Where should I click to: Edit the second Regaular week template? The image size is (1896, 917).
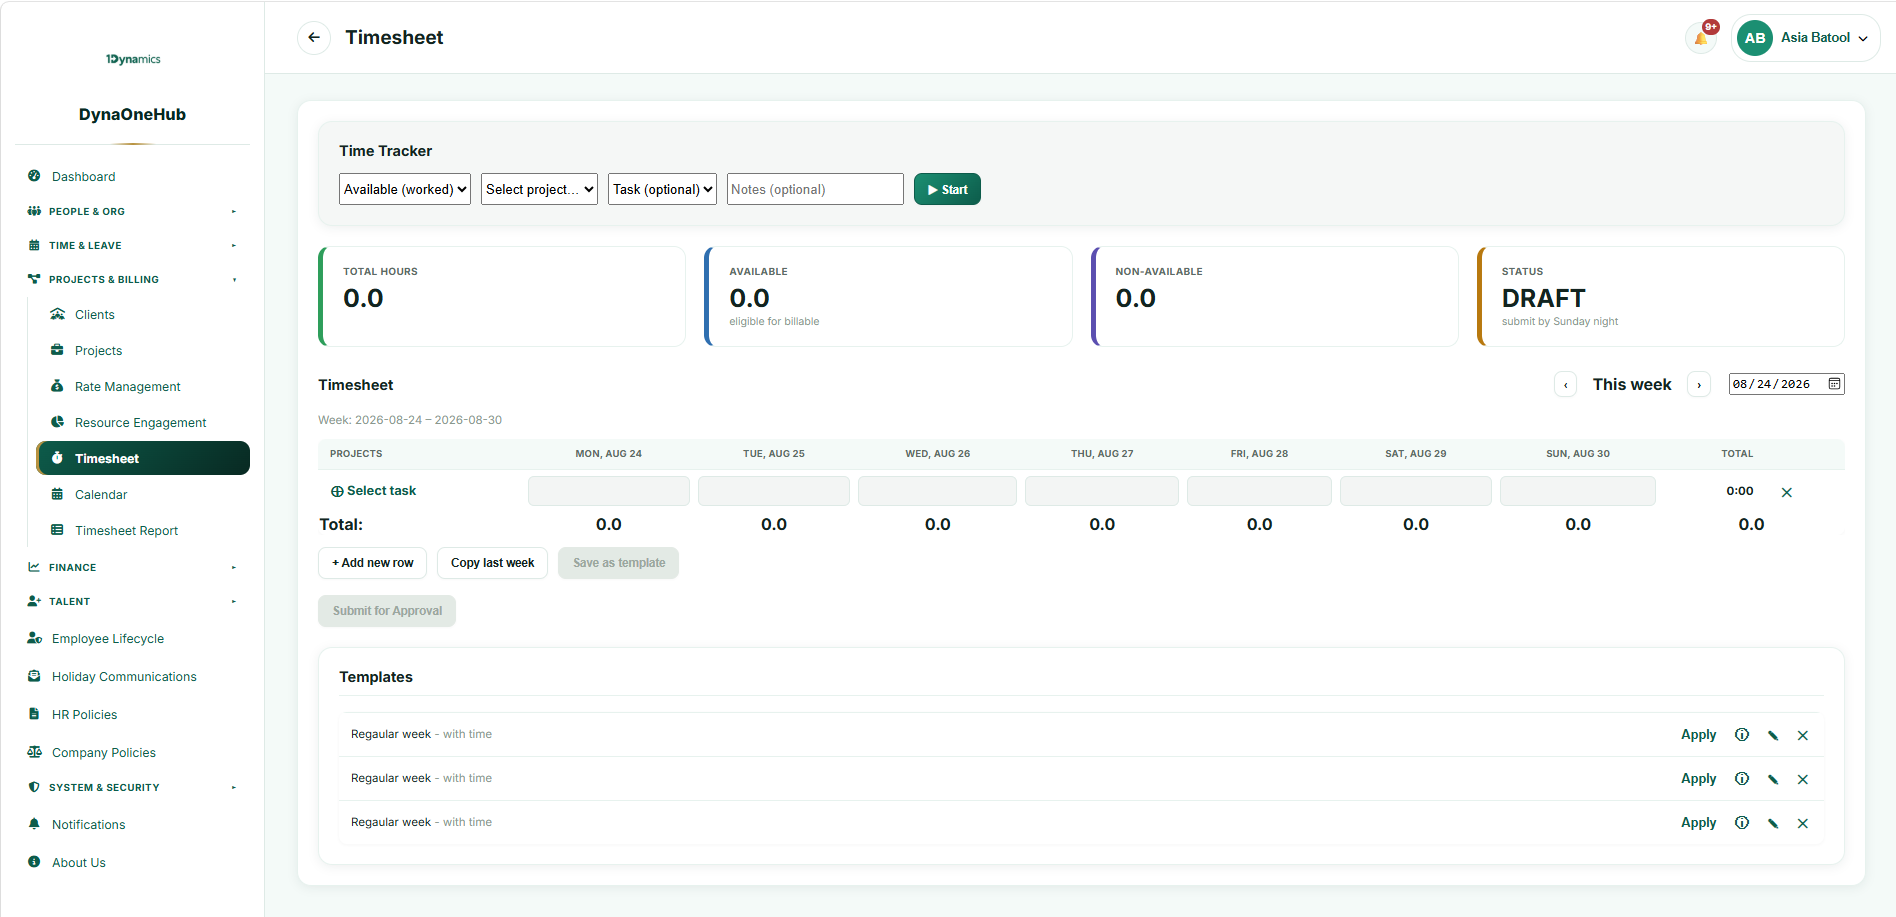click(x=1773, y=779)
